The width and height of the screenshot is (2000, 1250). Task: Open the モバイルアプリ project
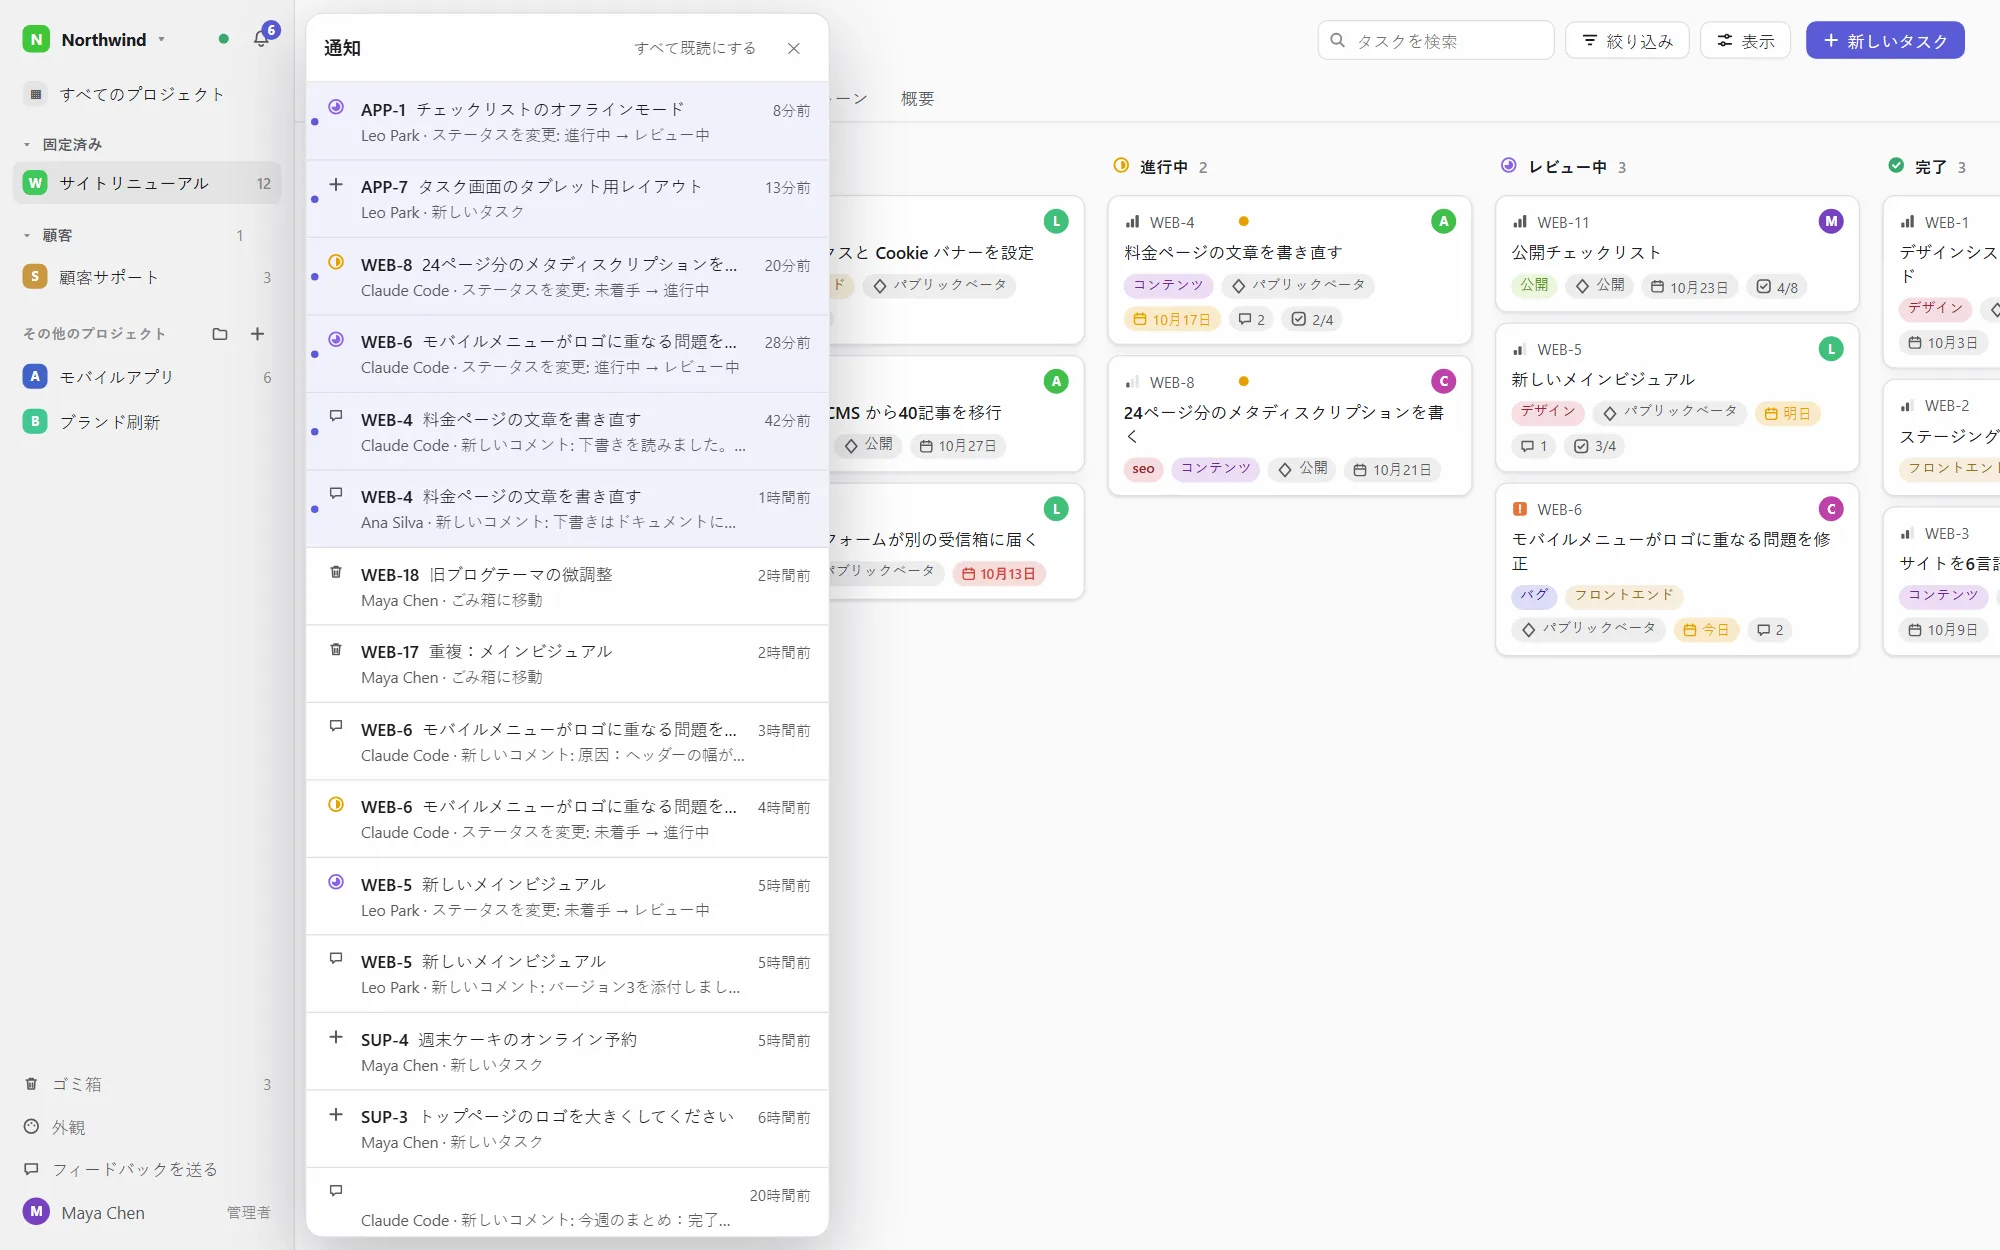[147, 377]
